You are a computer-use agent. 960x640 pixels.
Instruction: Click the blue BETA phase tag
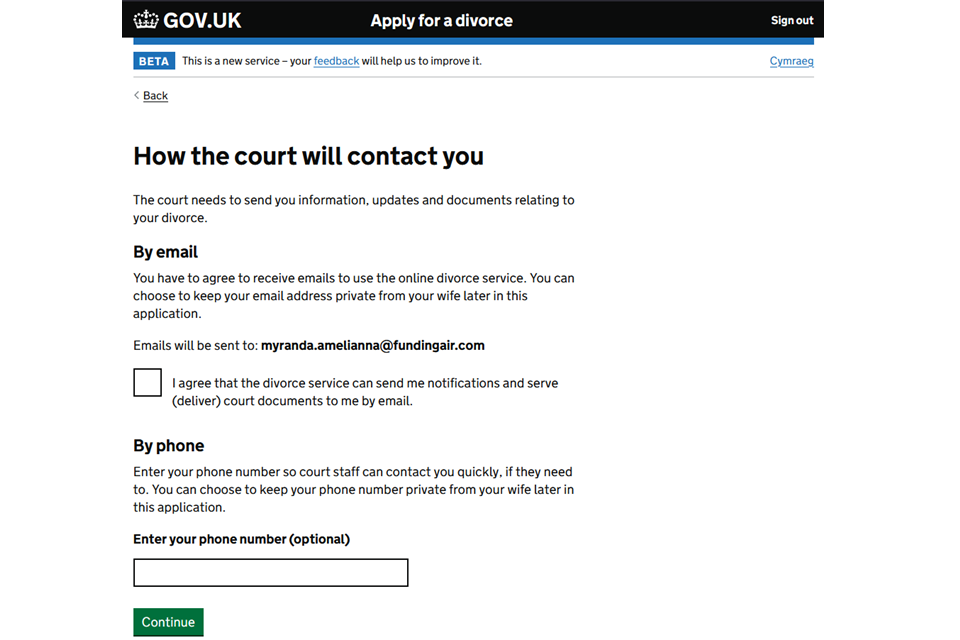154,61
